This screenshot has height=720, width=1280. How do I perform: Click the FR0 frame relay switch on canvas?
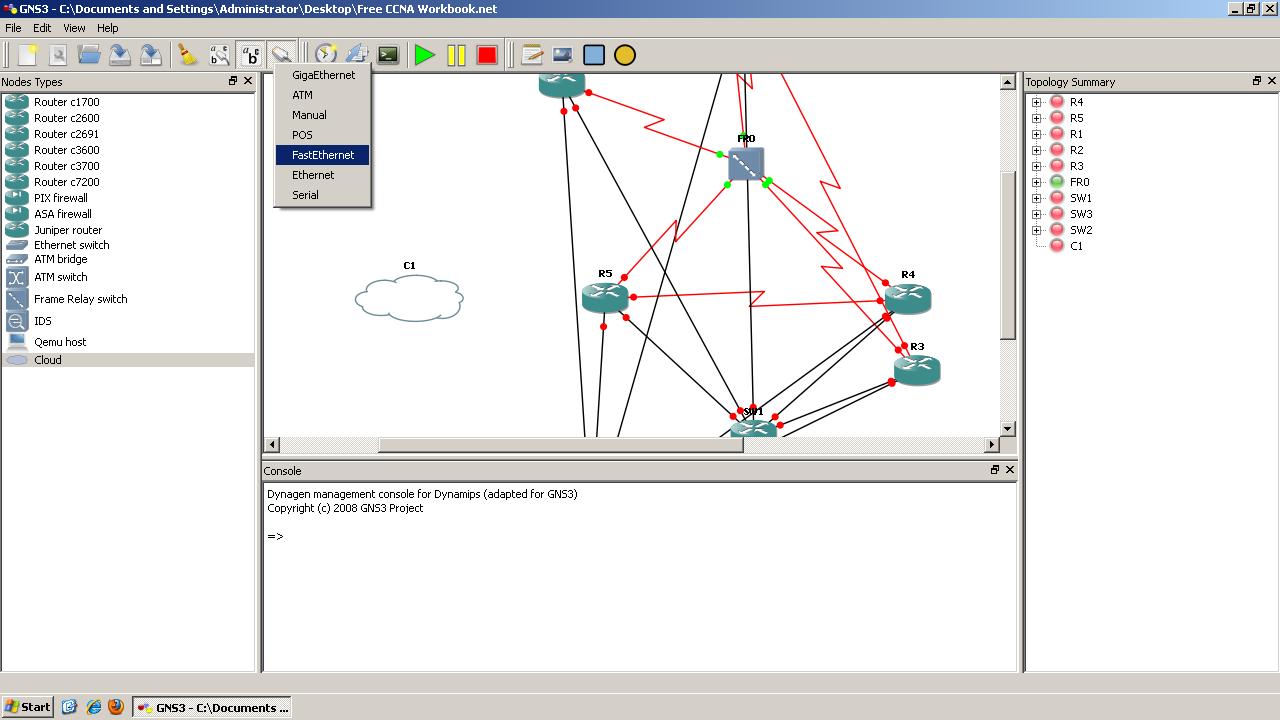coord(746,164)
